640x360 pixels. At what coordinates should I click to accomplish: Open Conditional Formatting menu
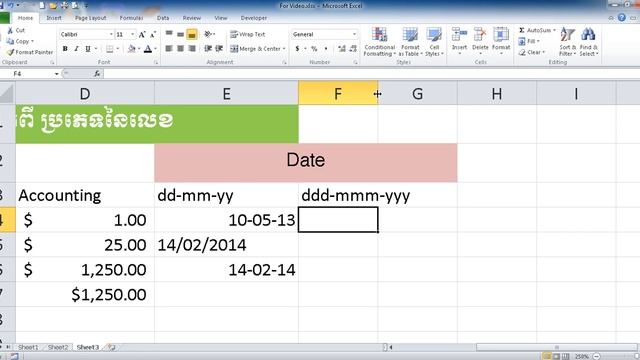click(x=380, y=42)
